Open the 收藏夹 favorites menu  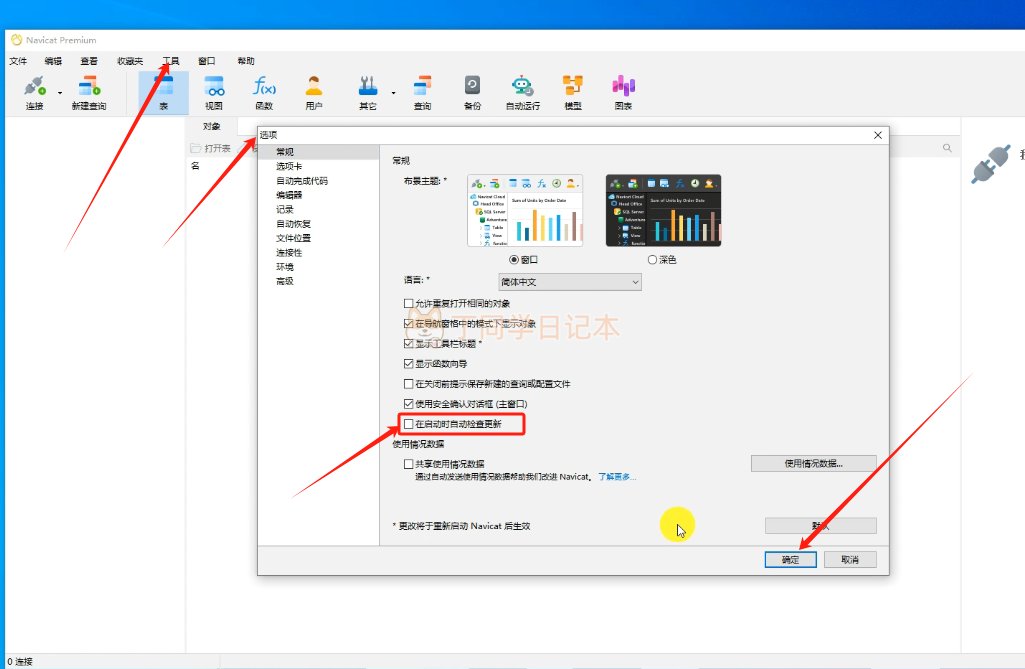(130, 61)
